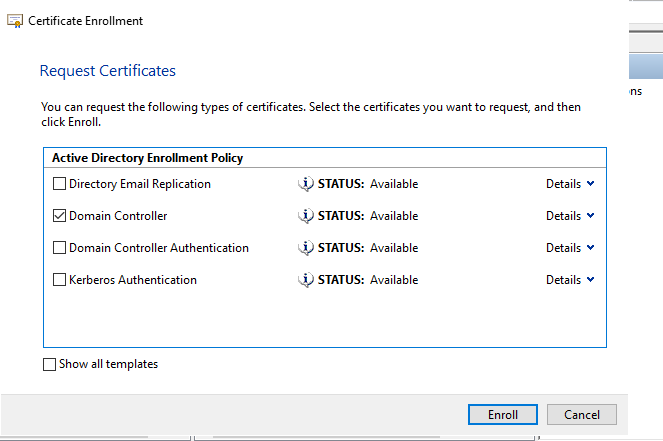Enable the Directory Email Replication checkbox

pyautogui.click(x=60, y=184)
